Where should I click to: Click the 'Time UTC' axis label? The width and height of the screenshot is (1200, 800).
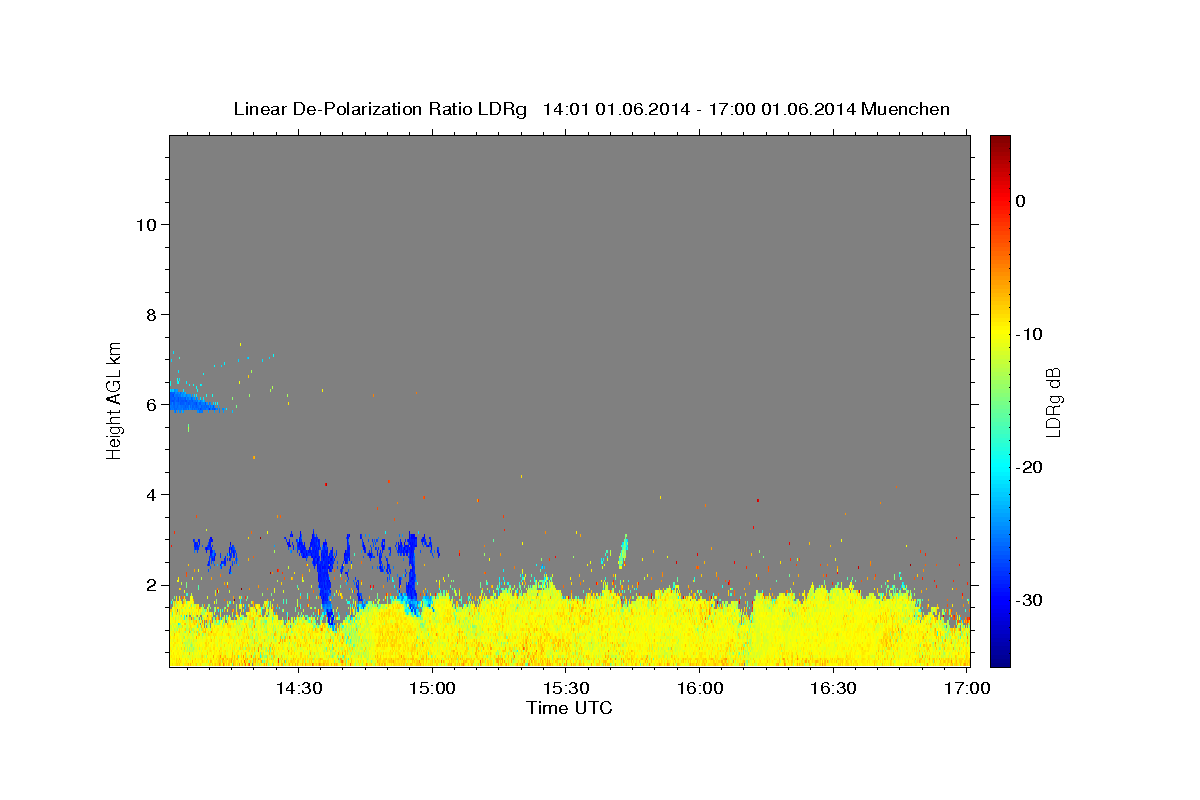pos(569,708)
